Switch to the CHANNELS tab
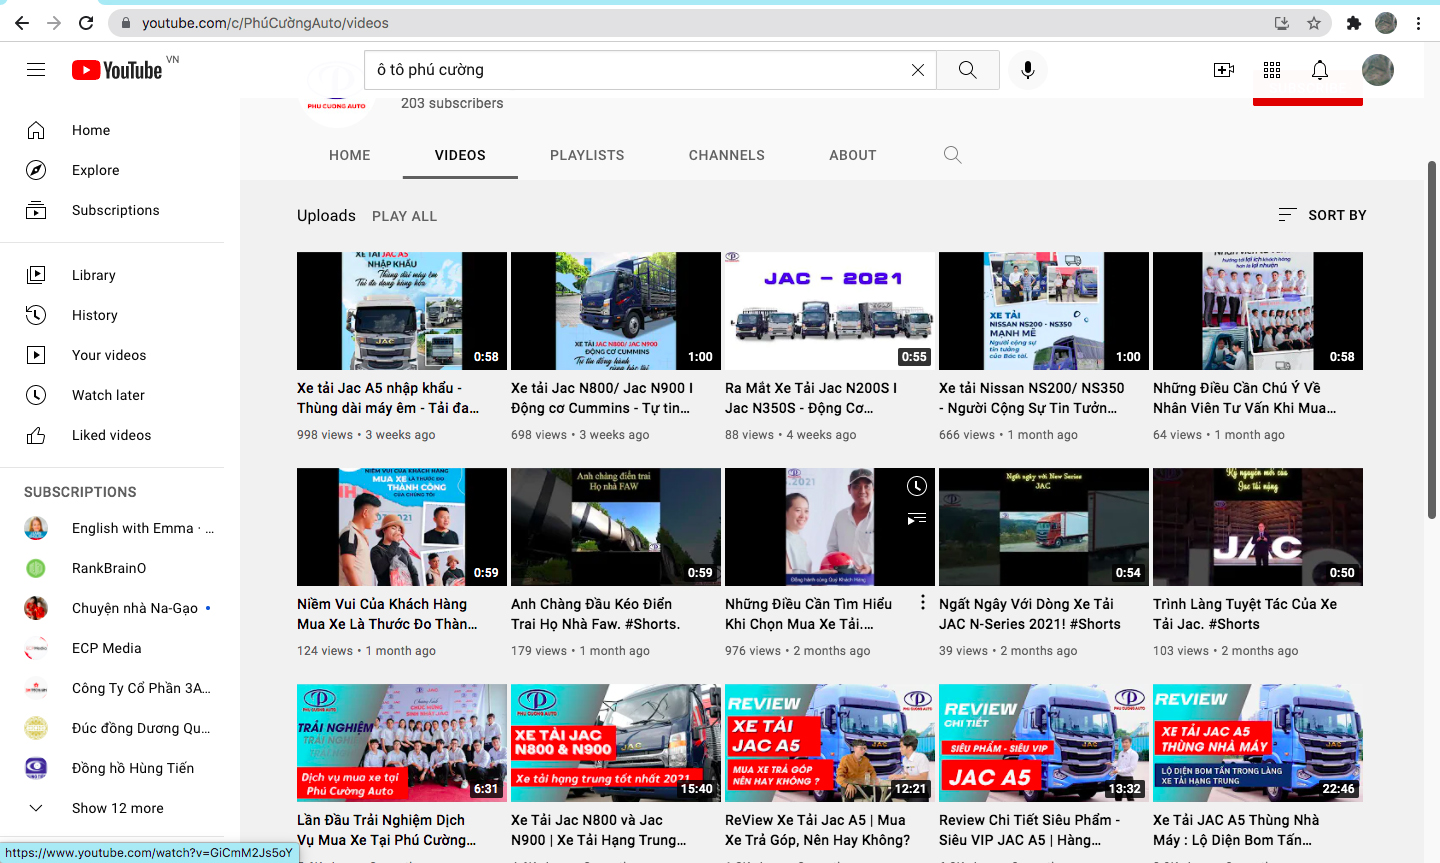Image resolution: width=1440 pixels, height=863 pixels. (x=727, y=155)
